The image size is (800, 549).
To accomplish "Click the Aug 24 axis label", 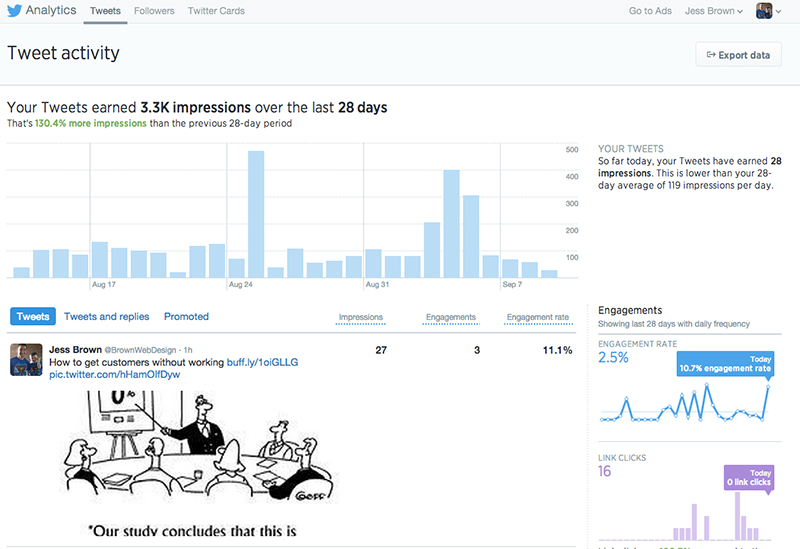I will click(x=241, y=284).
